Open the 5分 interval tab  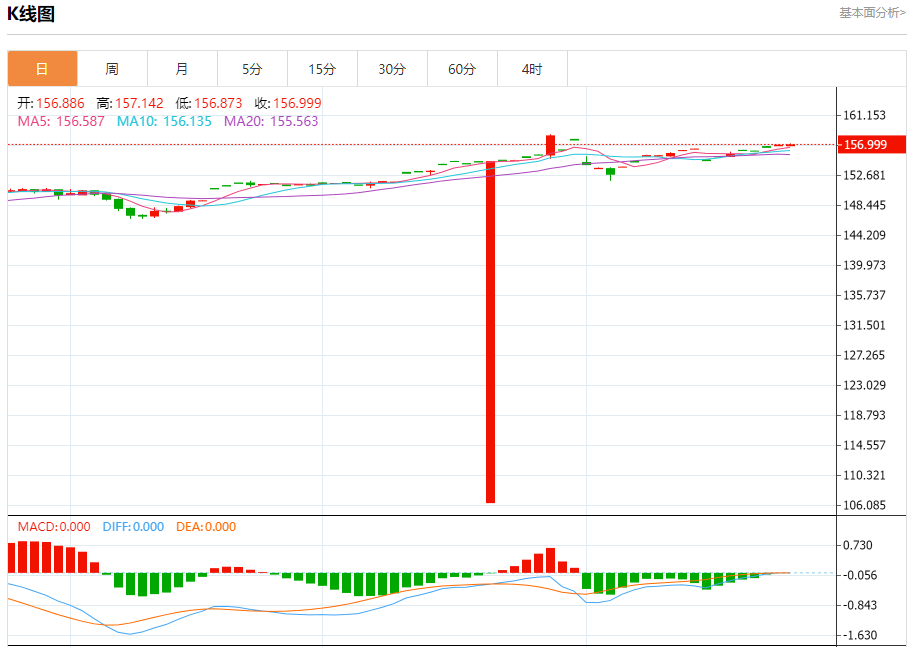(x=253, y=69)
